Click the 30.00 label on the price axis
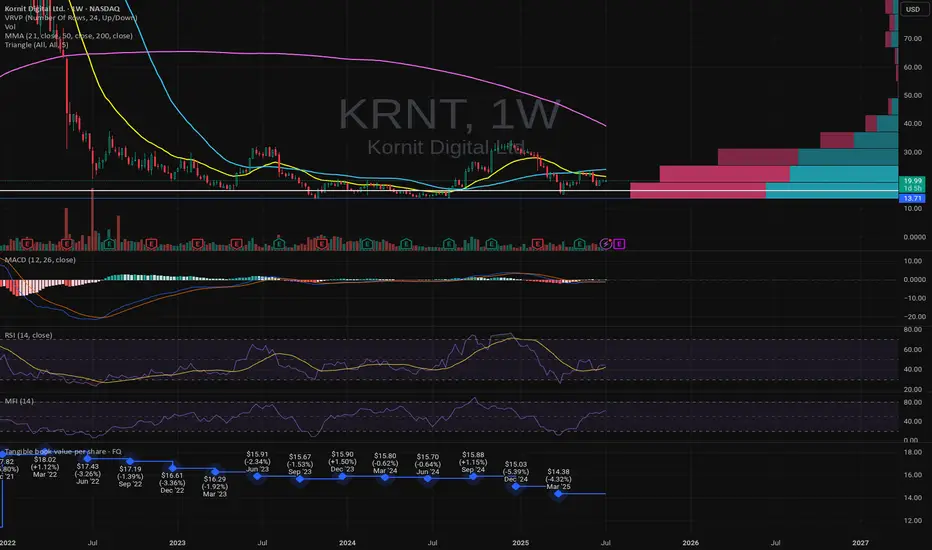This screenshot has height=550, width=932. point(913,152)
